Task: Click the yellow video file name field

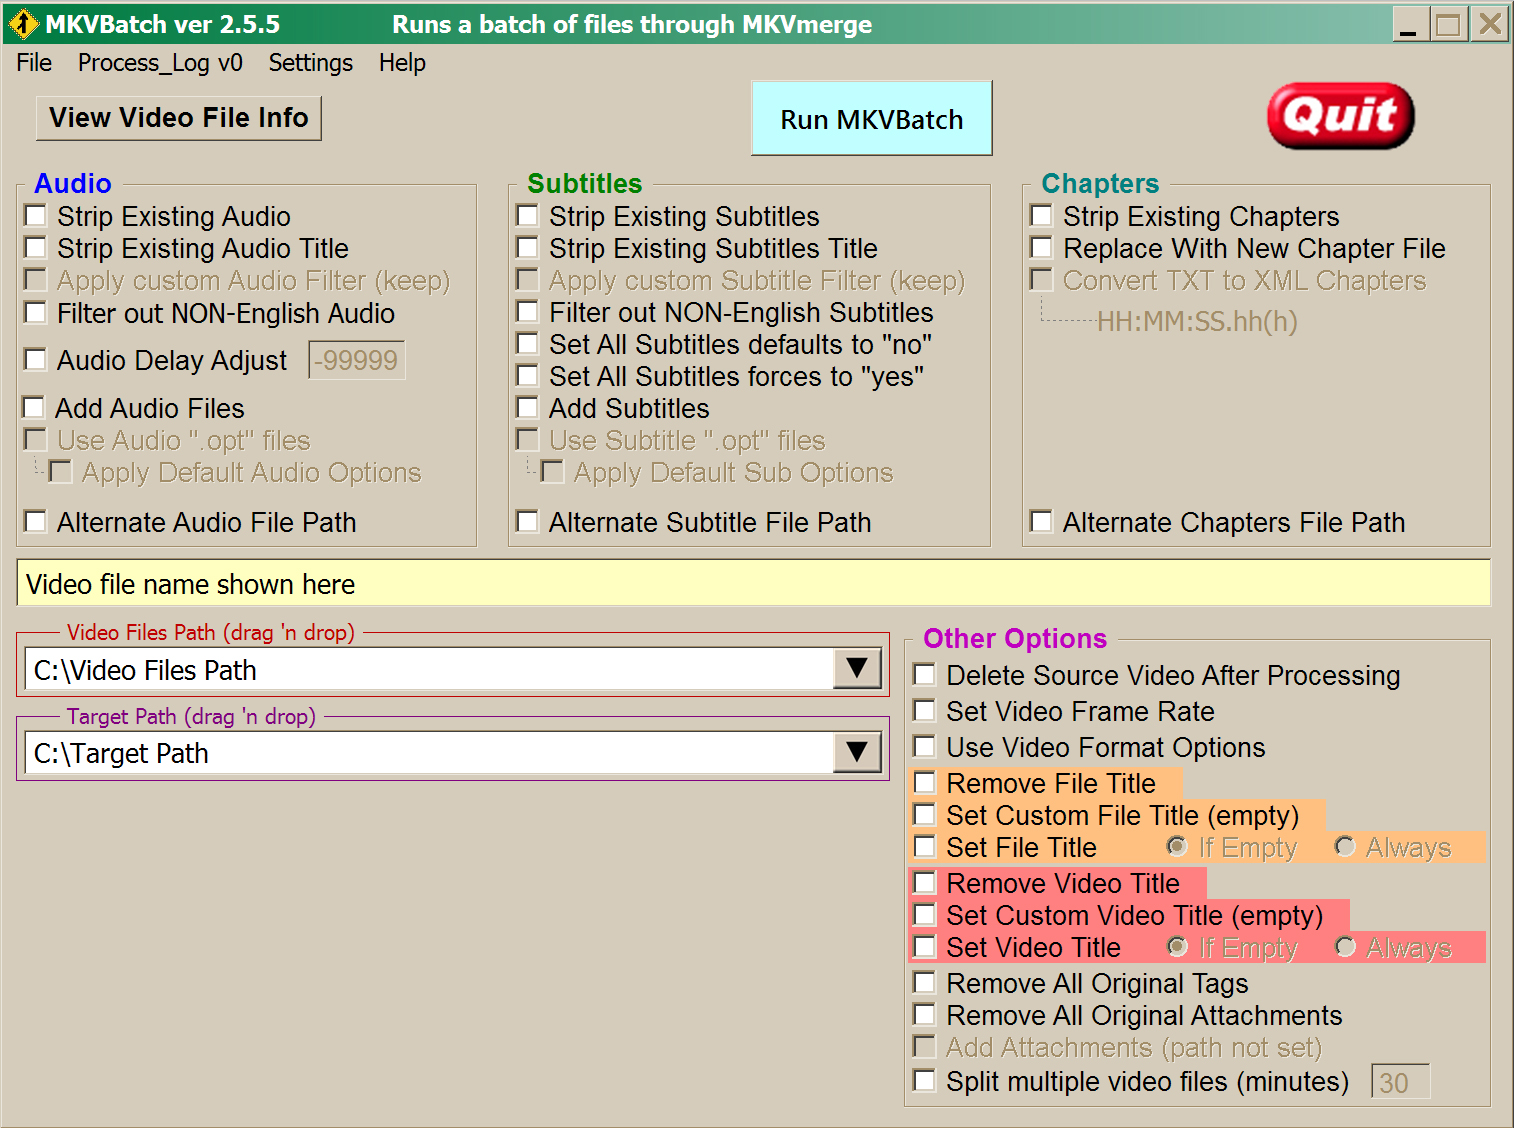Action: 754,584
